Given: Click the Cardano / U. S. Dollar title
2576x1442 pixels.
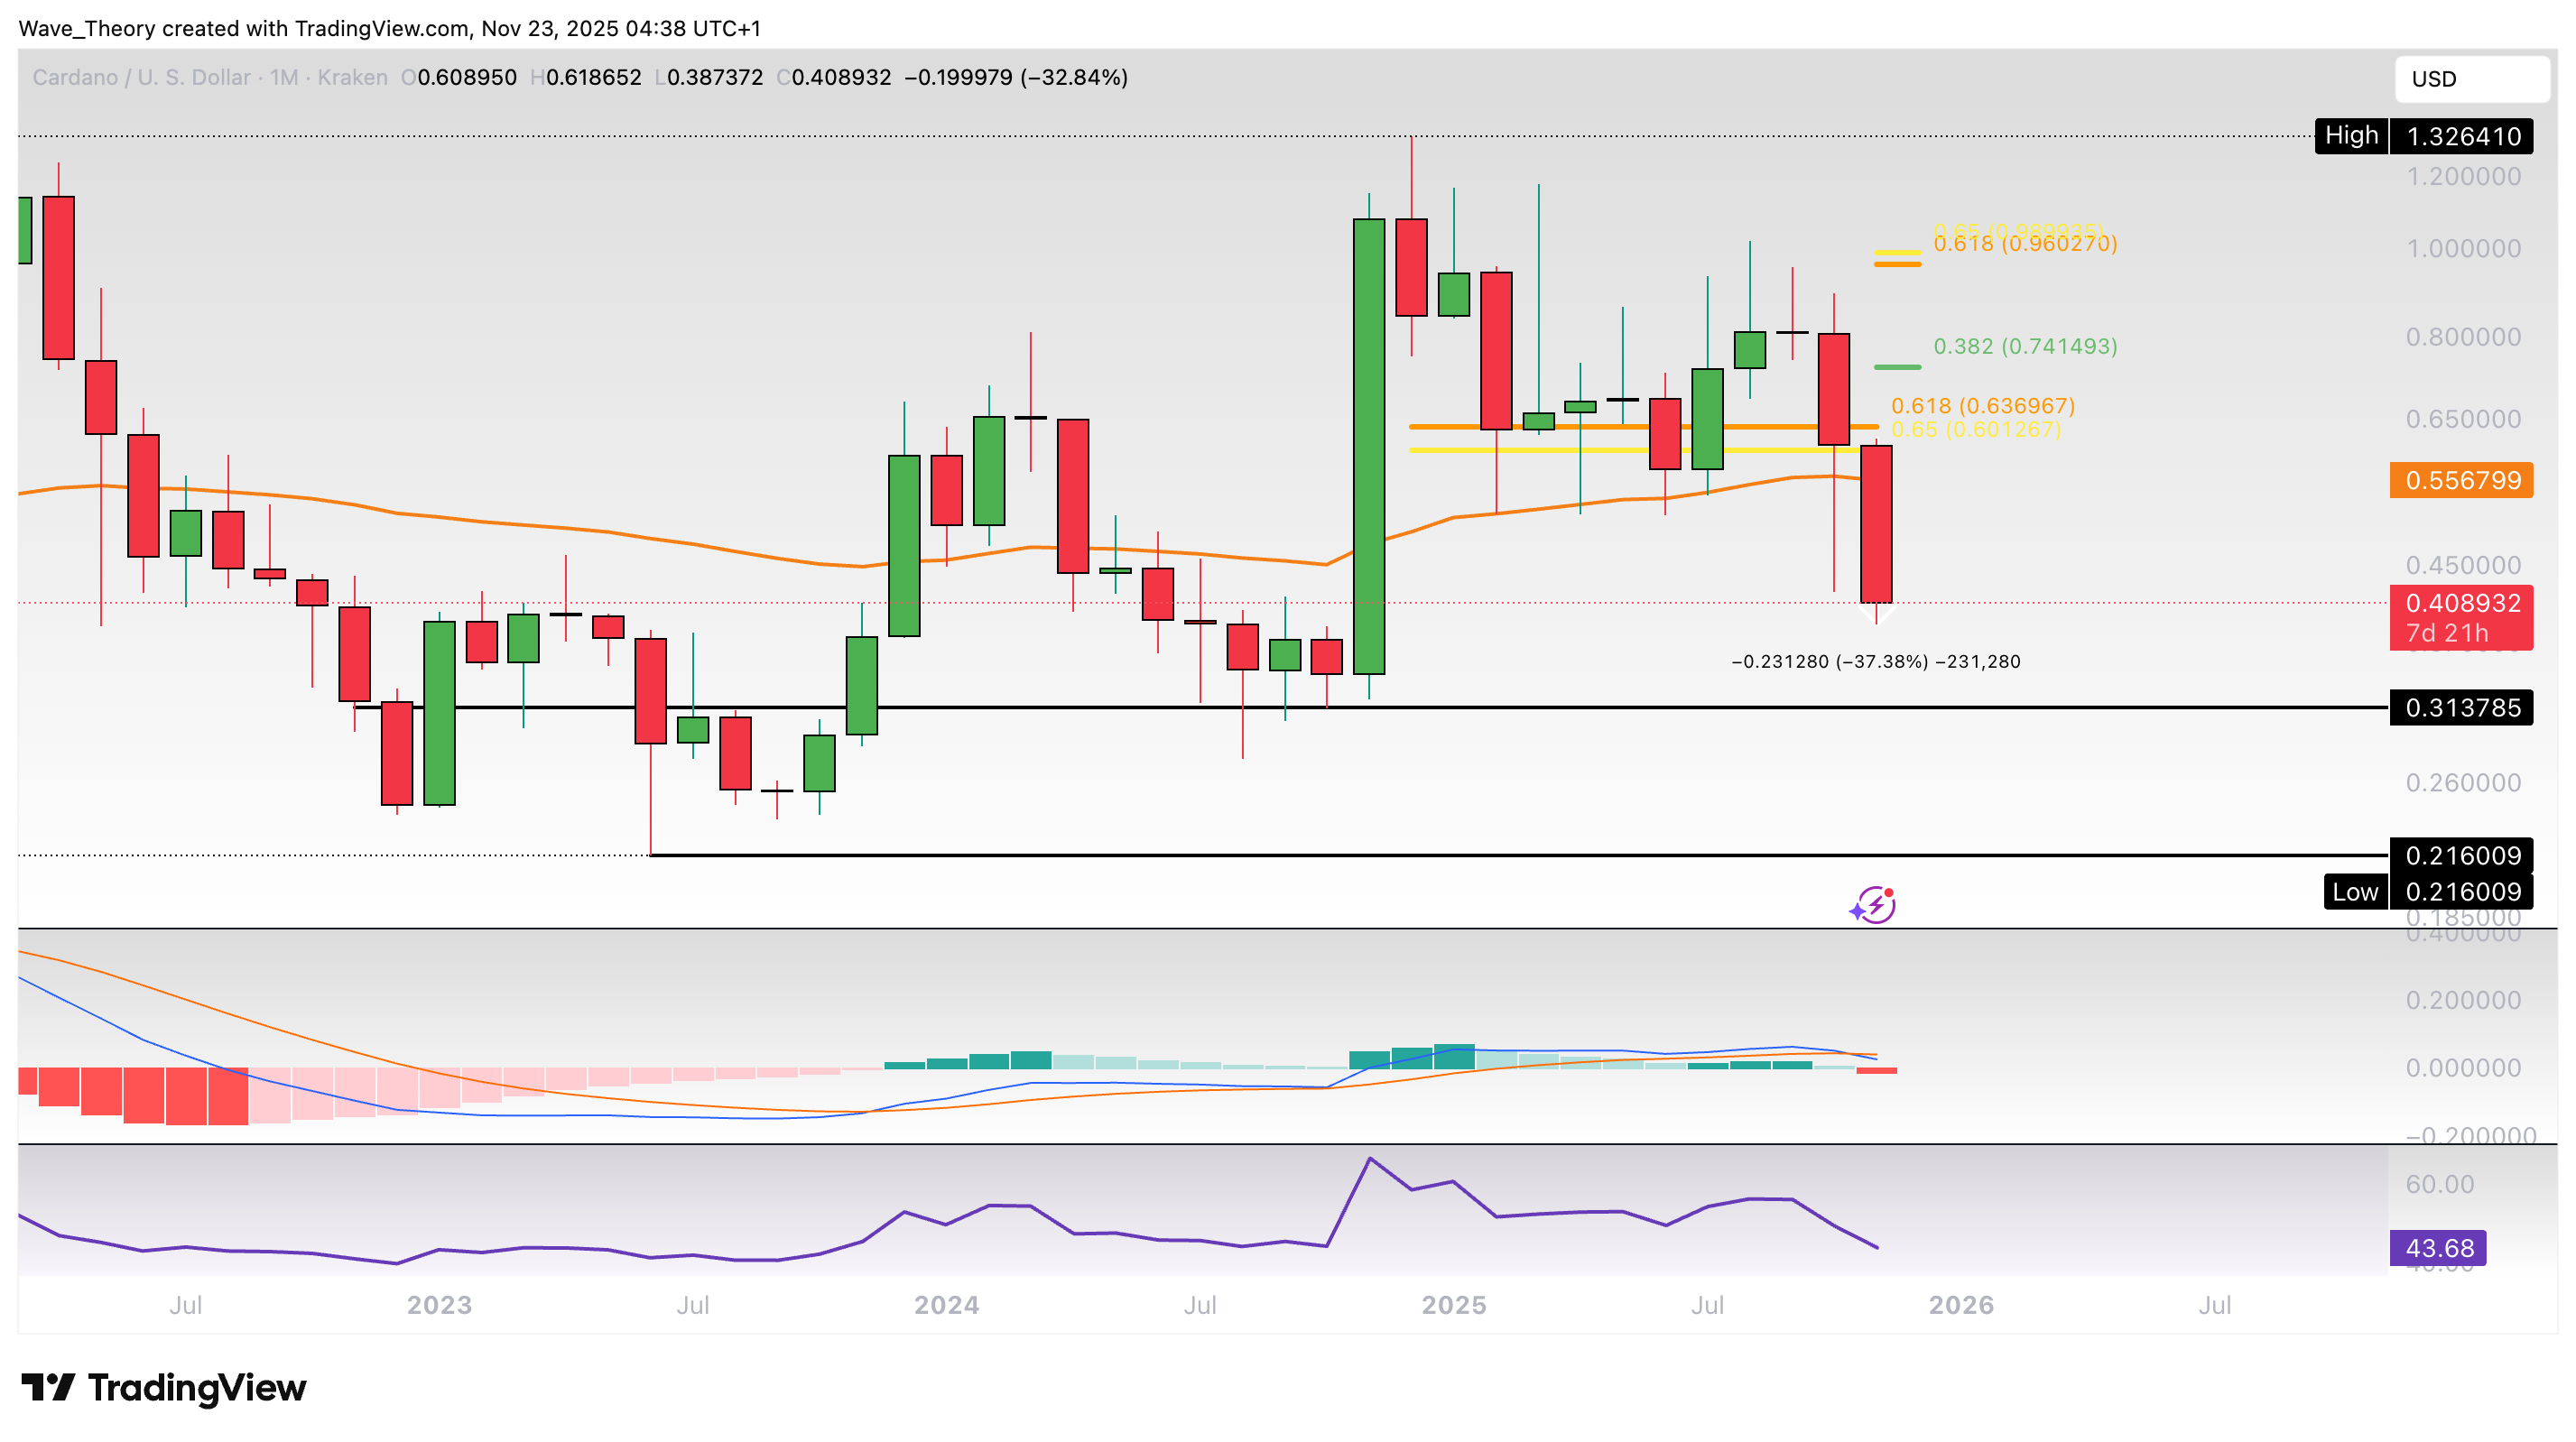Looking at the screenshot, I should [140, 77].
